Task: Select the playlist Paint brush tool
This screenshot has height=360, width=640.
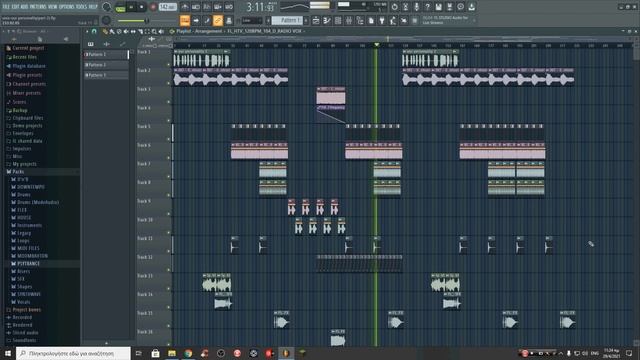Action: [x=112, y=31]
